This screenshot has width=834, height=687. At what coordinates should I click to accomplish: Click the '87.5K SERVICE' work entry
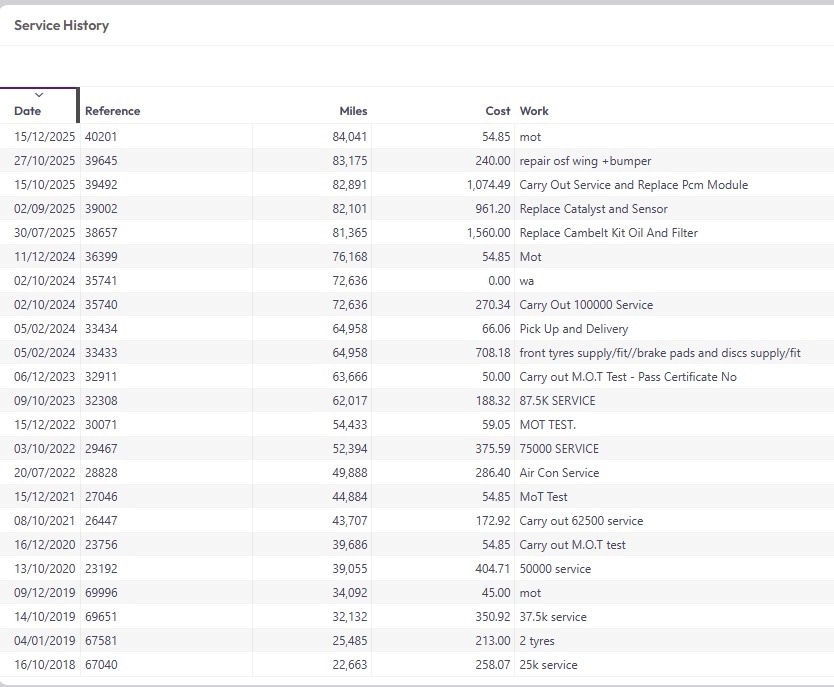(557, 401)
